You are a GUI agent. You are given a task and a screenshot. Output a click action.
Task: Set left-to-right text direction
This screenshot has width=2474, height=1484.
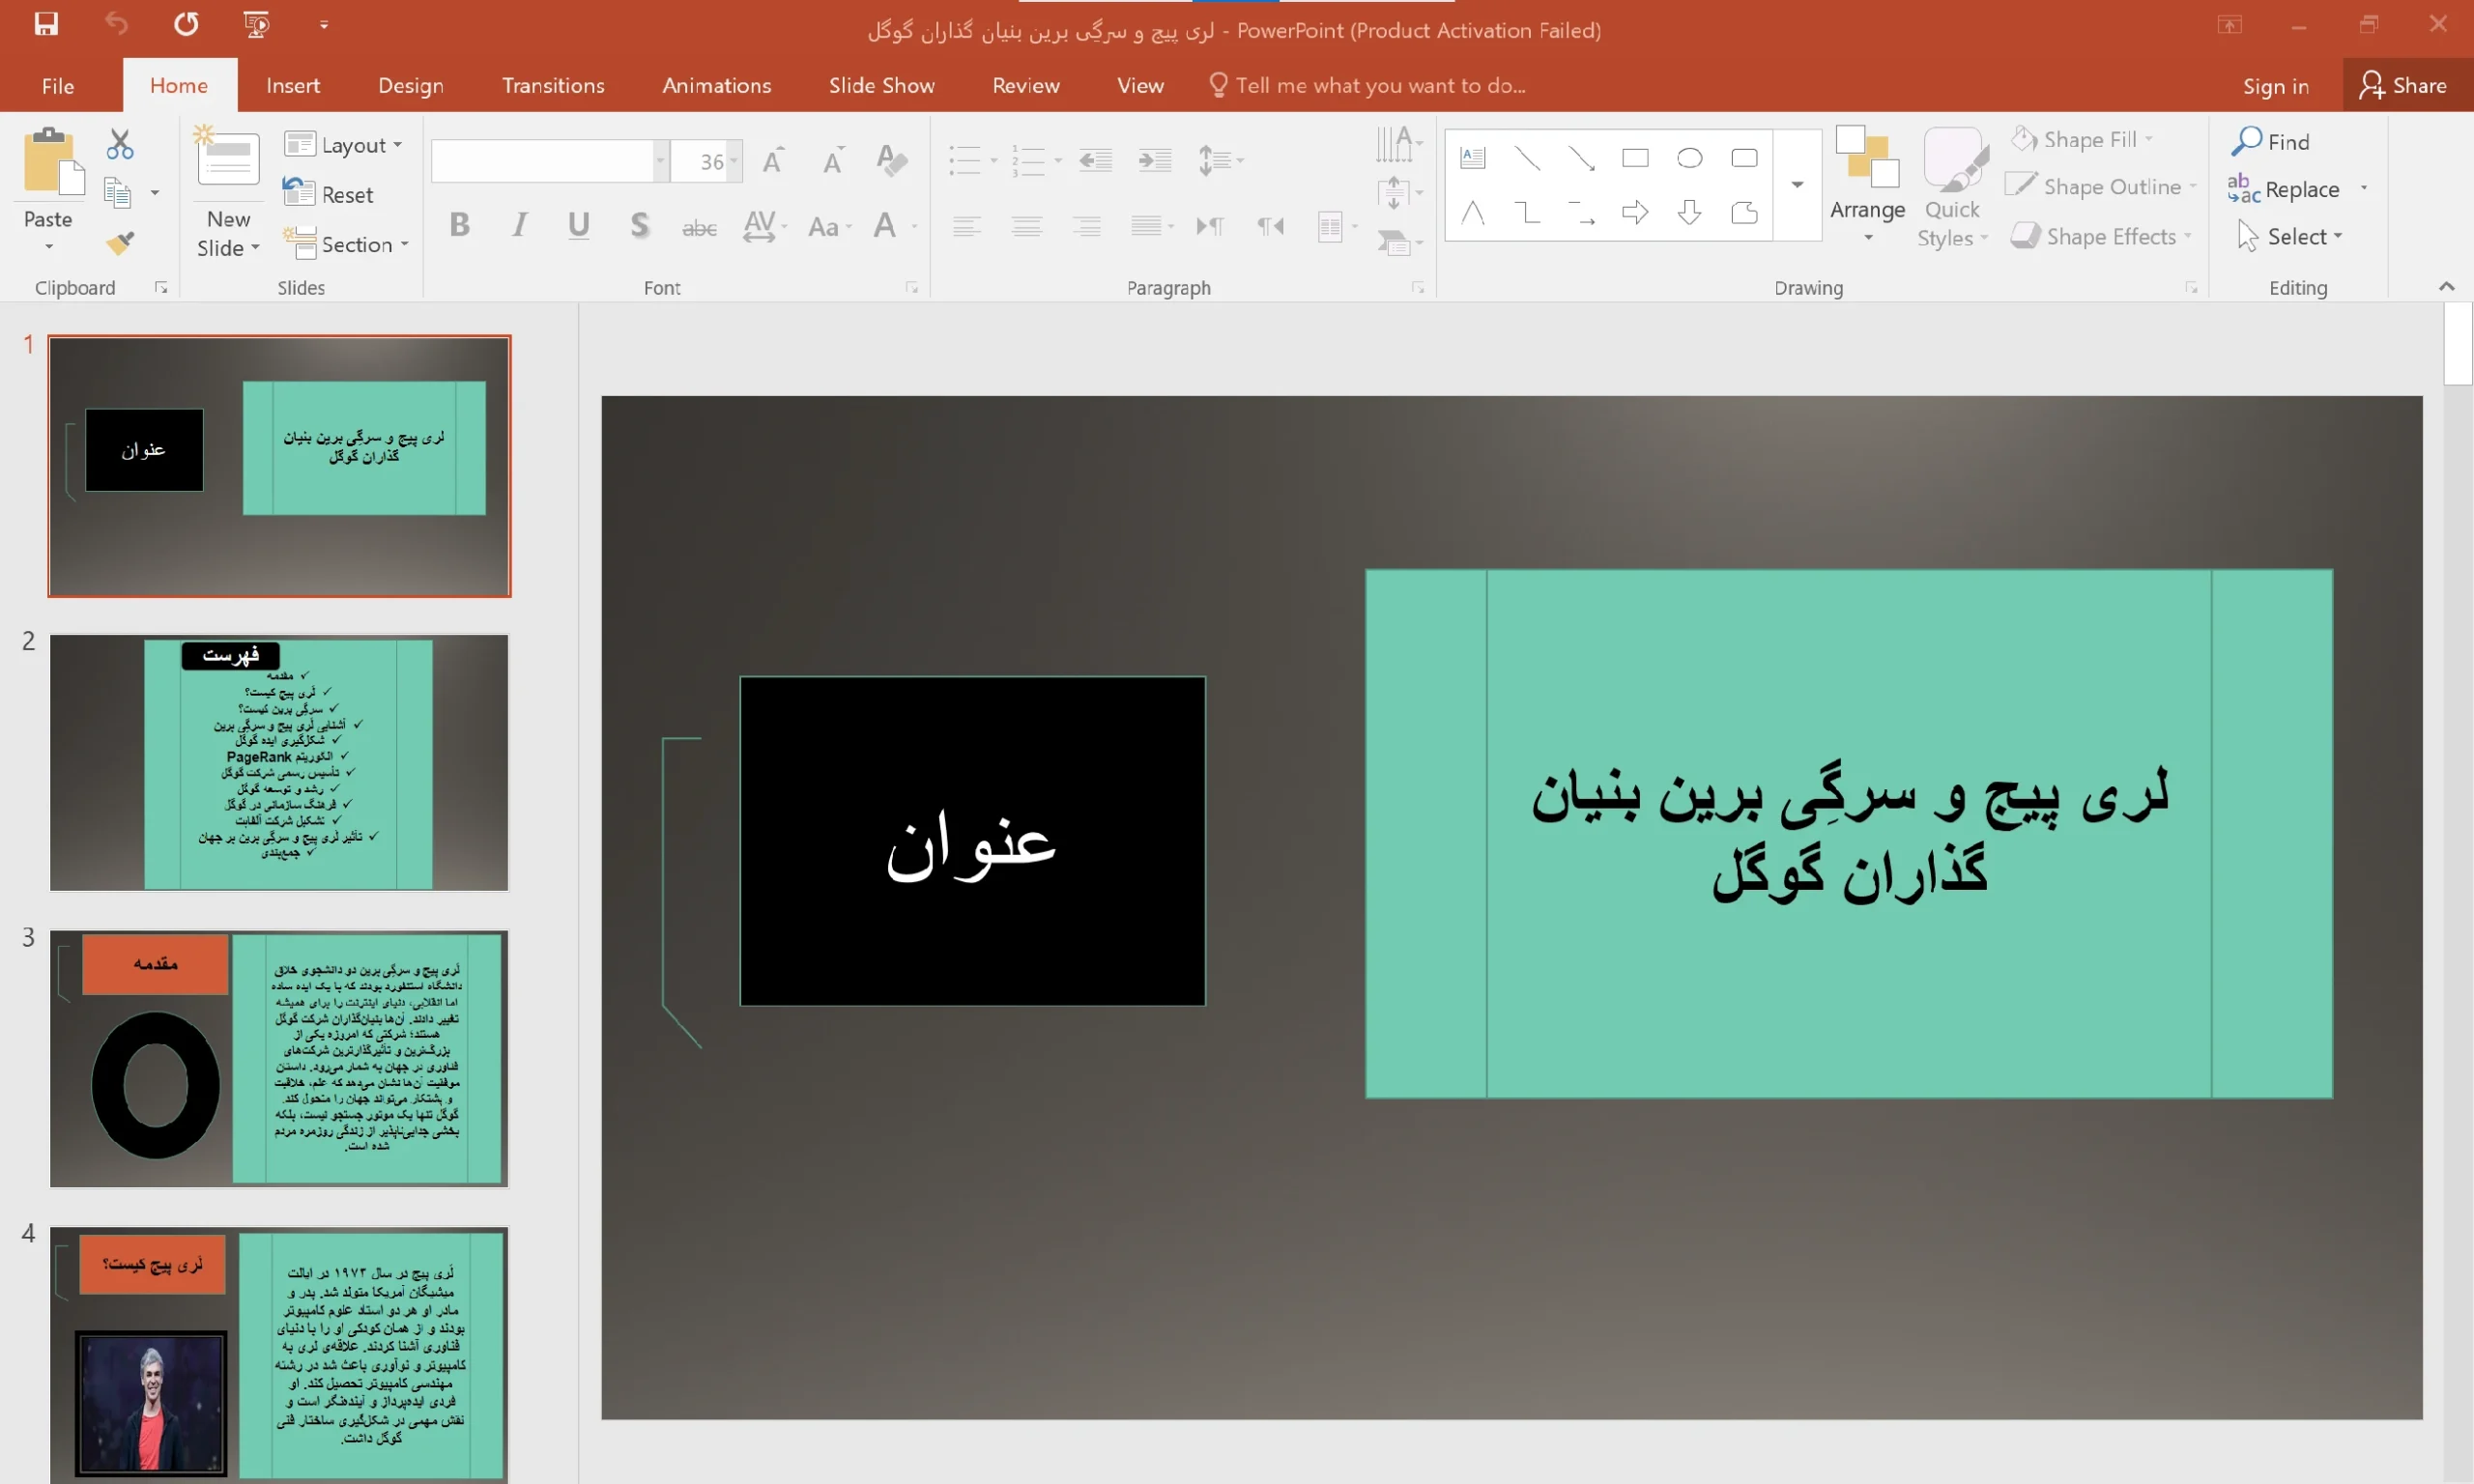[x=1210, y=227]
